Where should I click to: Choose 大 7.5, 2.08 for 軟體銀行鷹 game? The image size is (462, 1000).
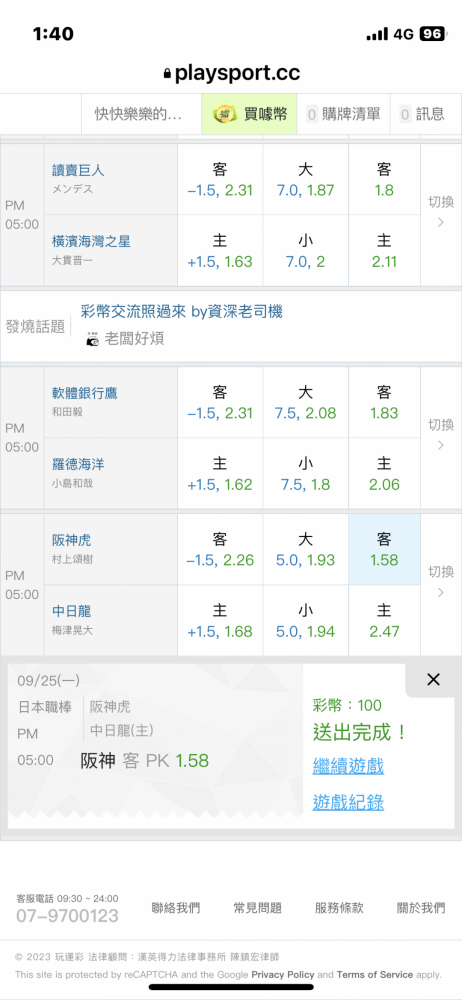(306, 402)
